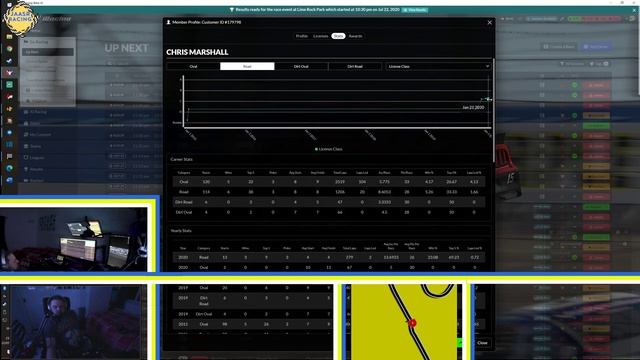The image size is (640, 360).
Task: Click the Career Stats Dirt Oval row
Action: coord(329,212)
